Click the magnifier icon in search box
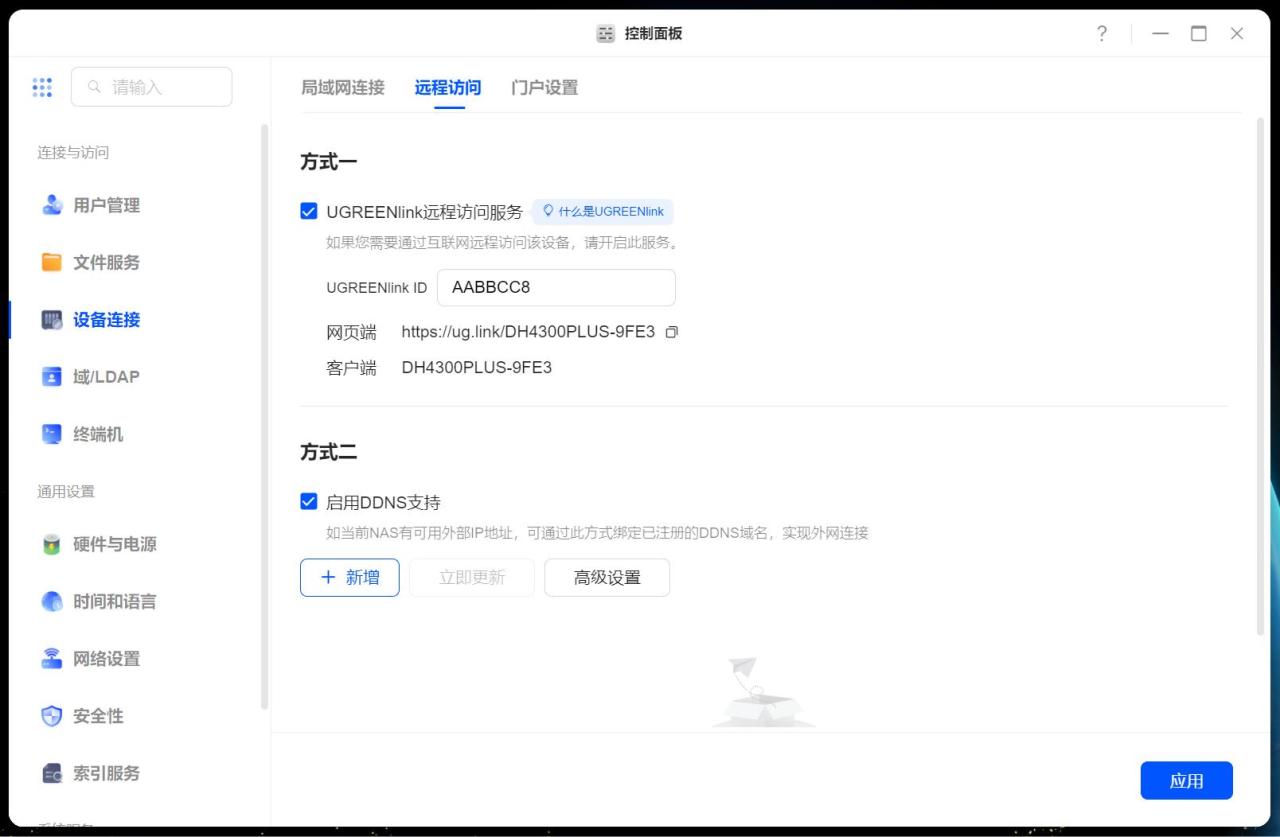The image size is (1280, 837). [95, 87]
